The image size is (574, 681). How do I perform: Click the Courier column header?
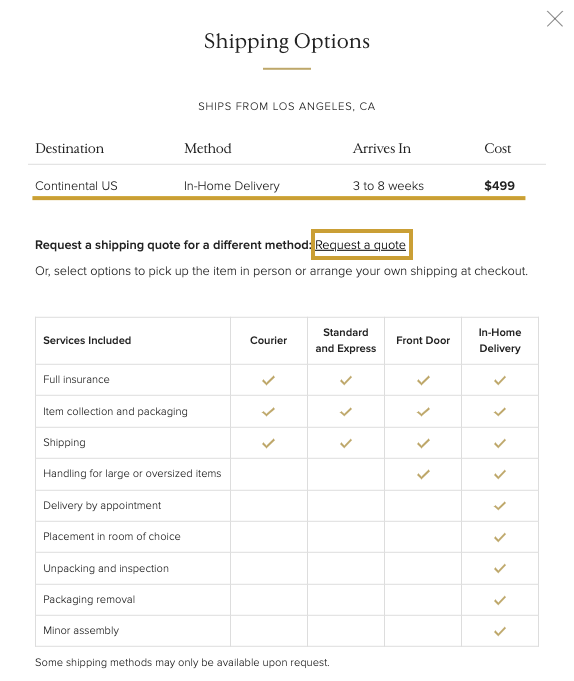[x=268, y=340]
